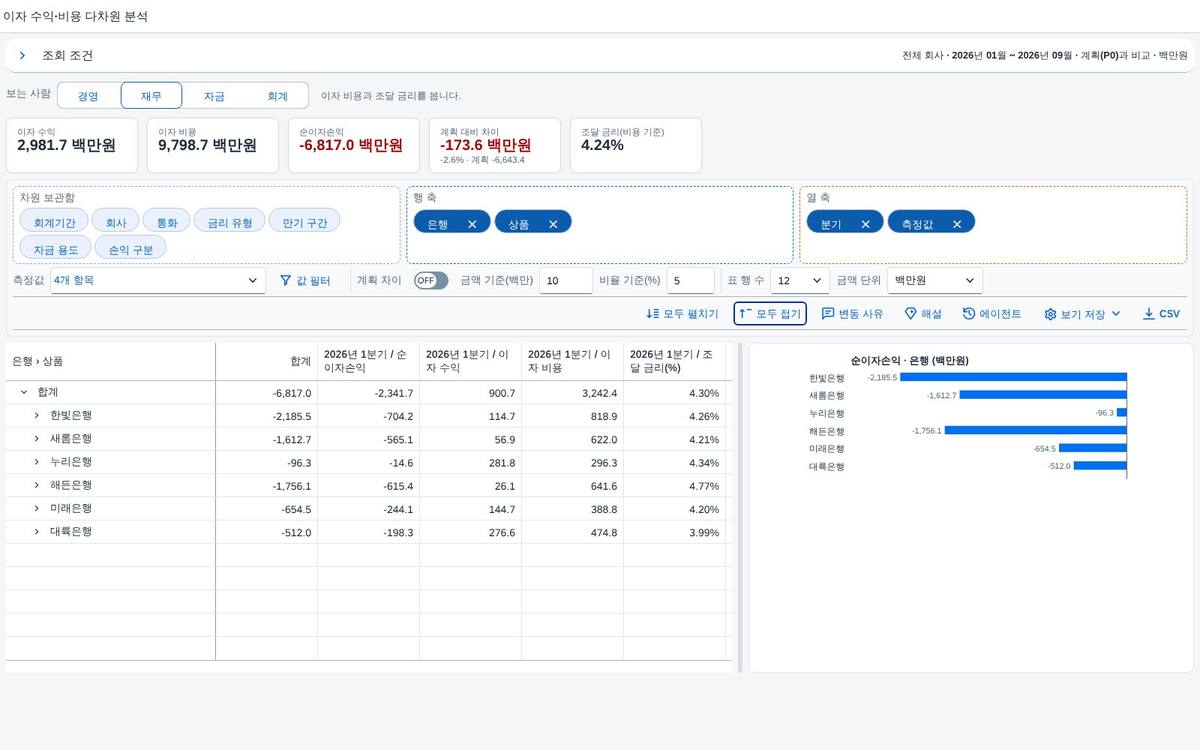Expand the 새롬은행 row
The image size is (1200, 750).
36,439
